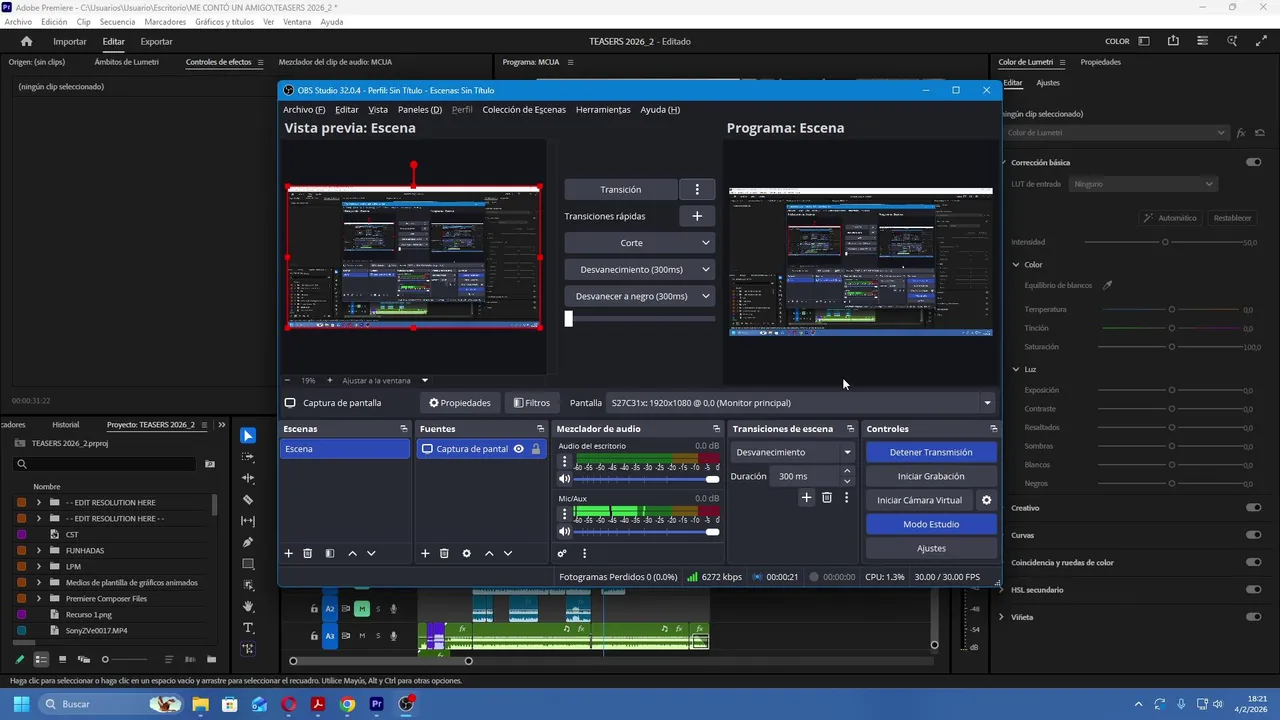Viewport: 1280px width, 720px height.
Task: Mute Mic/Aux speaker icon
Action: 564,532
